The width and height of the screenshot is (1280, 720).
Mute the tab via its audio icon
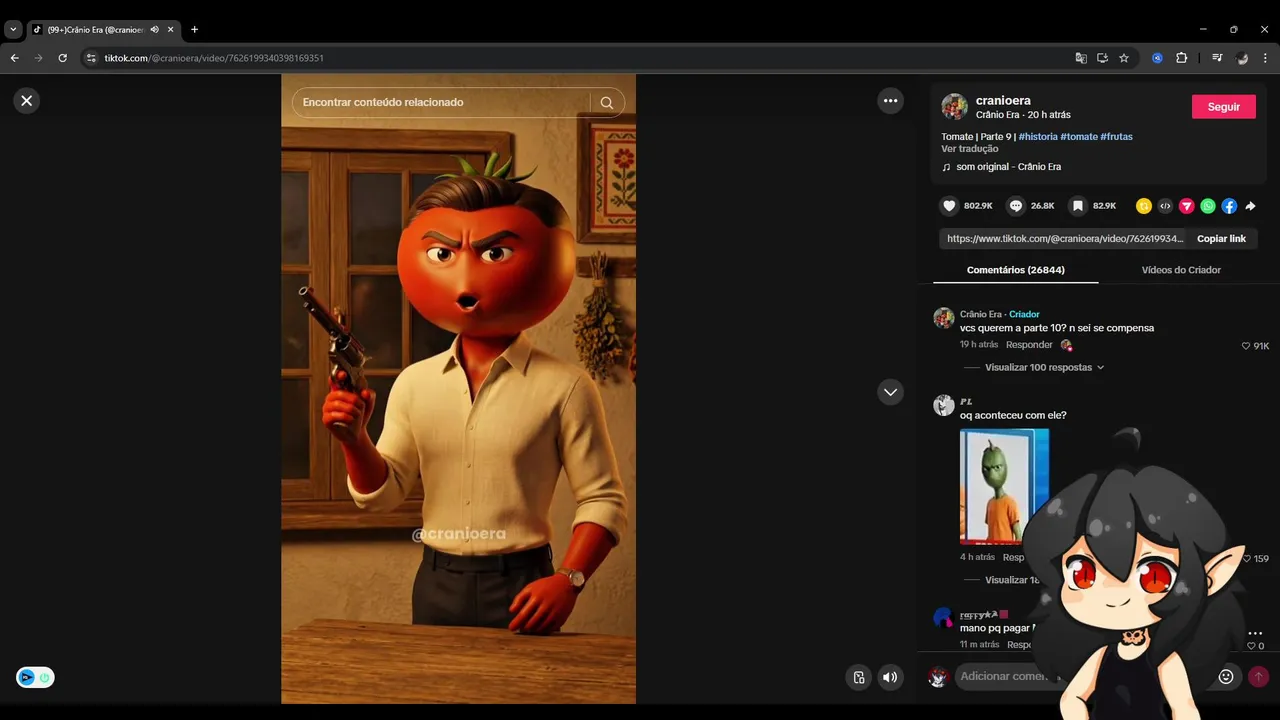155,29
